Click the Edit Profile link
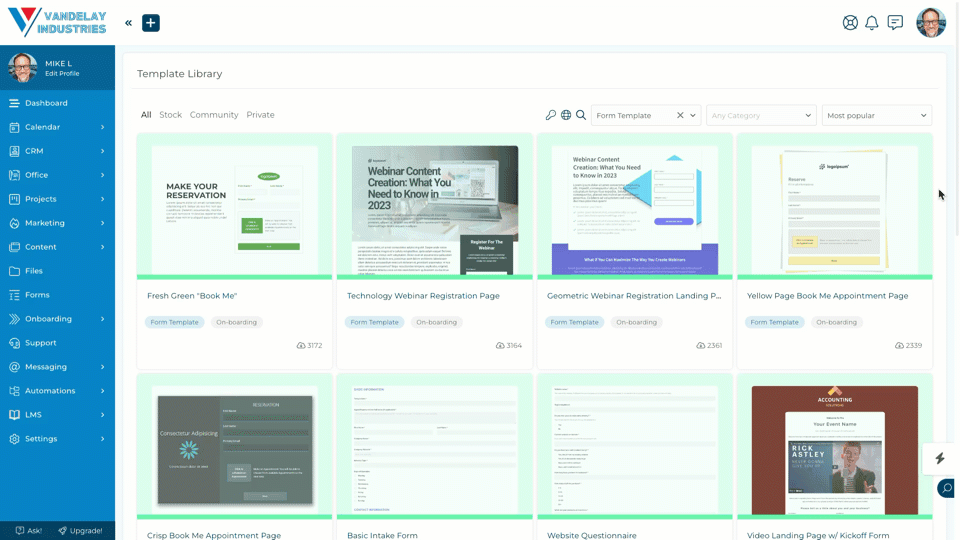Image resolution: width=960 pixels, height=540 pixels. [62, 73]
